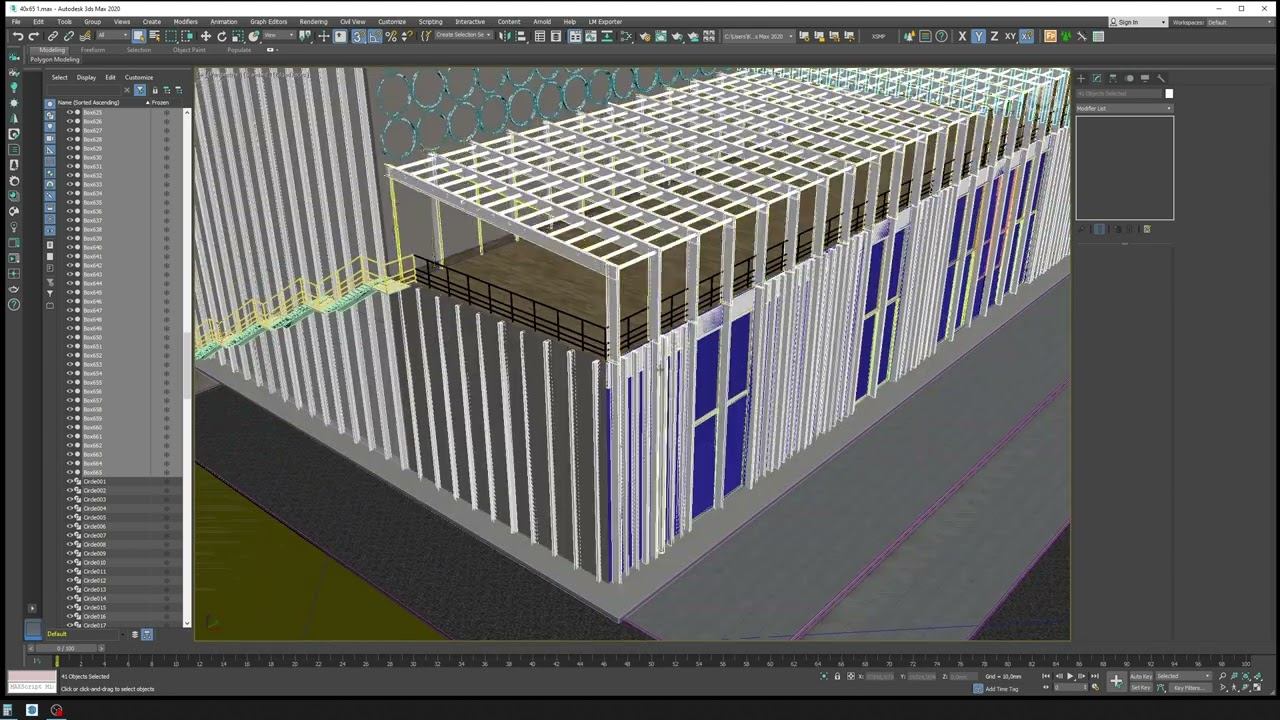Click the Auto Key button
Viewport: 1280px width, 720px height.
pyautogui.click(x=1141, y=676)
